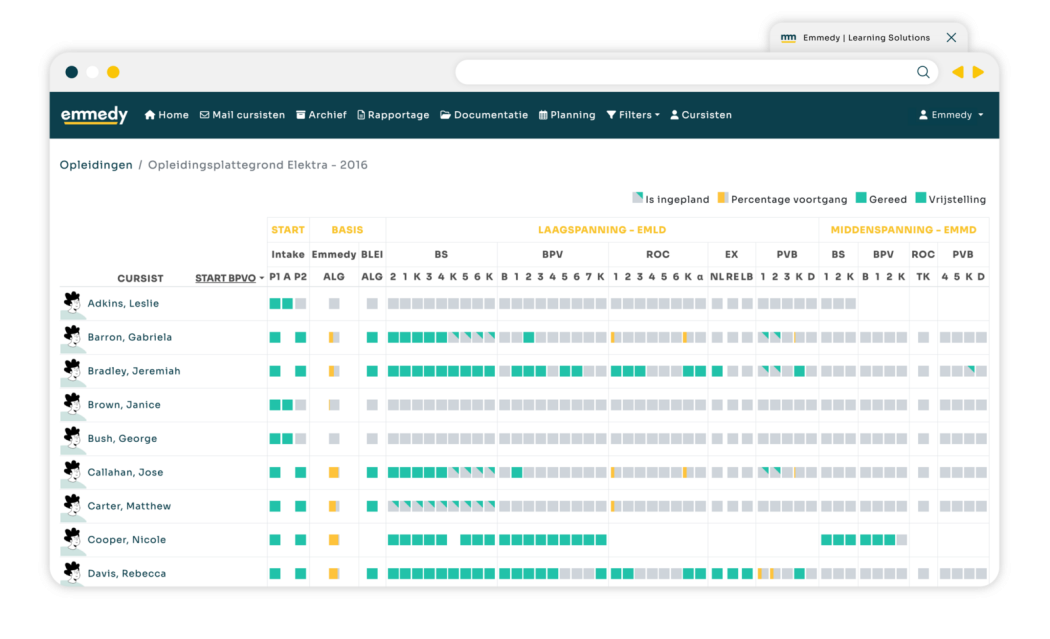Screen dimensions: 1050x639
Task: Click the search magnifier icon in address bar
Action: pos(923,72)
